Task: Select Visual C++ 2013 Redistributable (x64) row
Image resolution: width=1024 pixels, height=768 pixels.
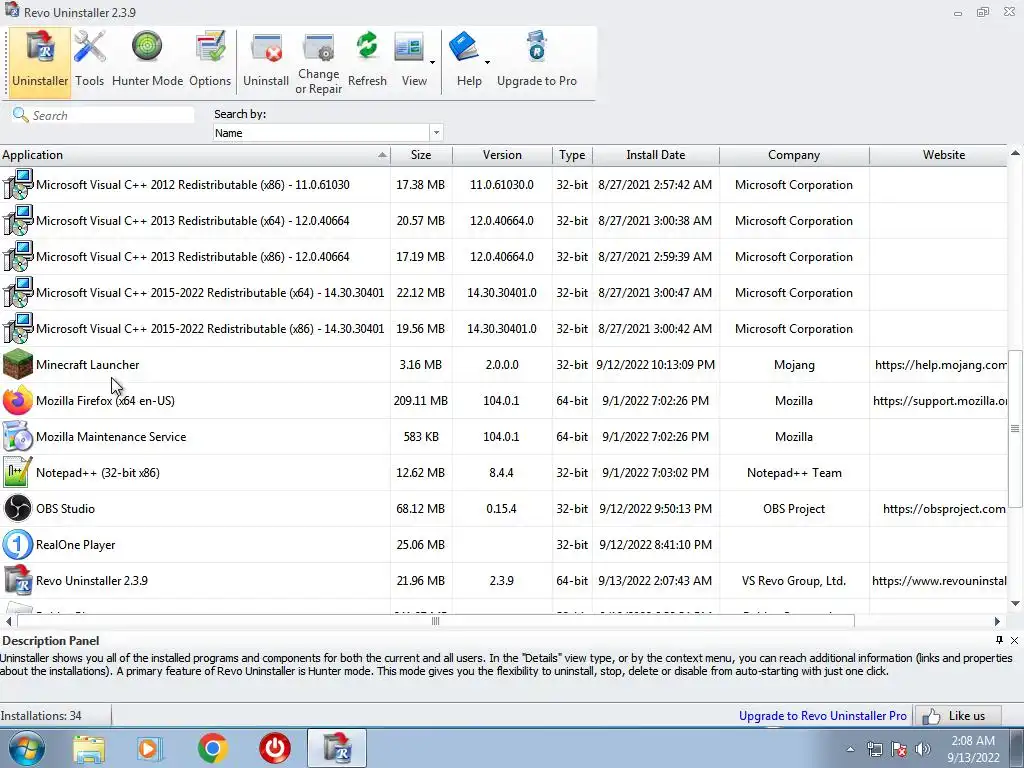Action: tap(504, 221)
